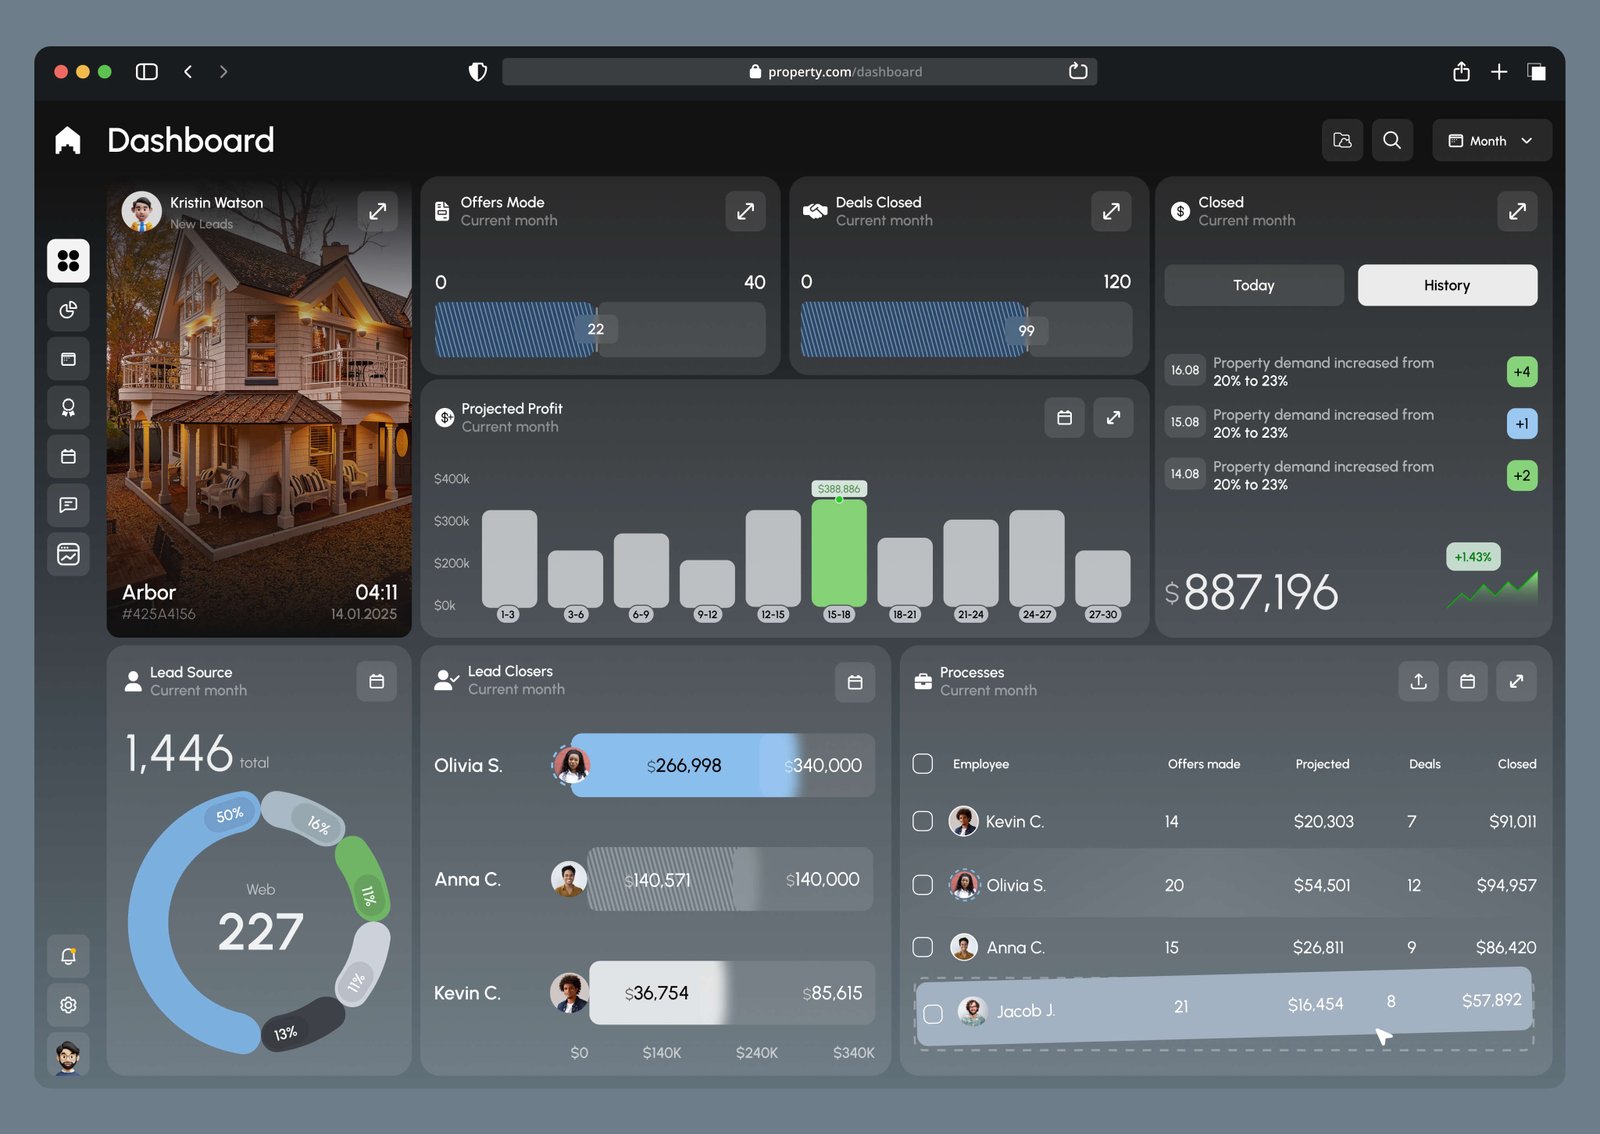Open calendar picker in Processes
Screen dimensions: 1600x1134
[1467, 681]
